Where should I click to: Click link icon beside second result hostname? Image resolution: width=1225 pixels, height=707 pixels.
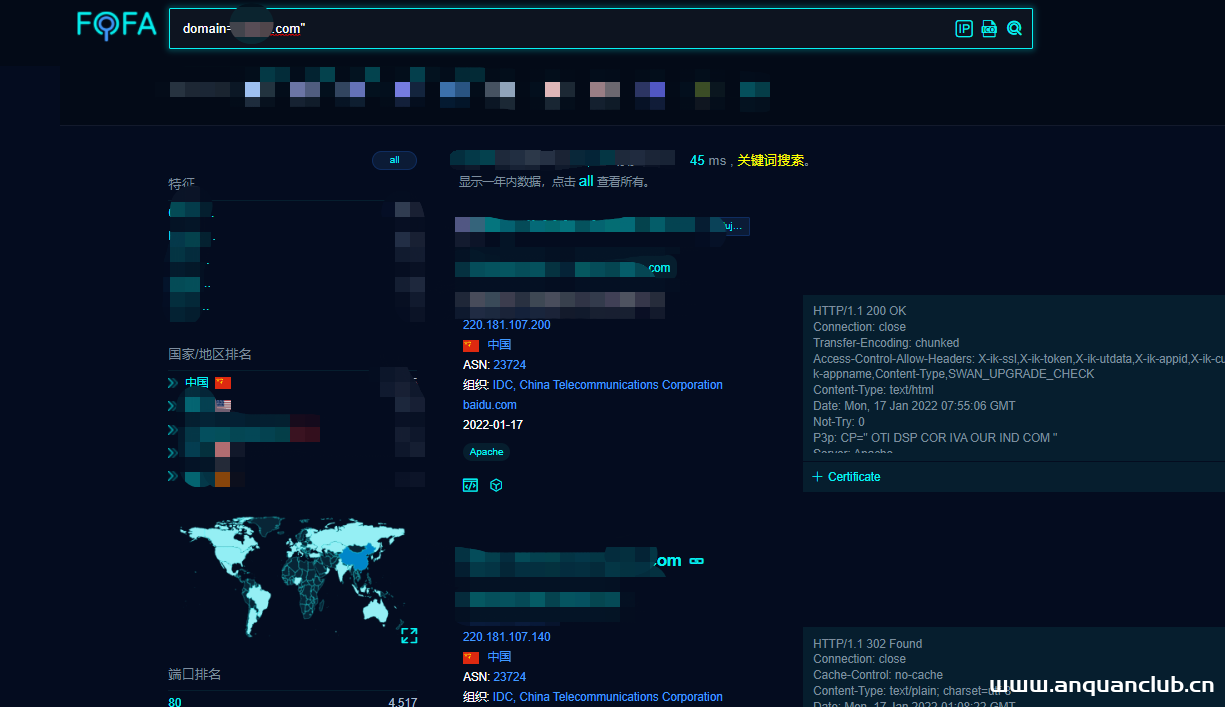[x=697, y=561]
